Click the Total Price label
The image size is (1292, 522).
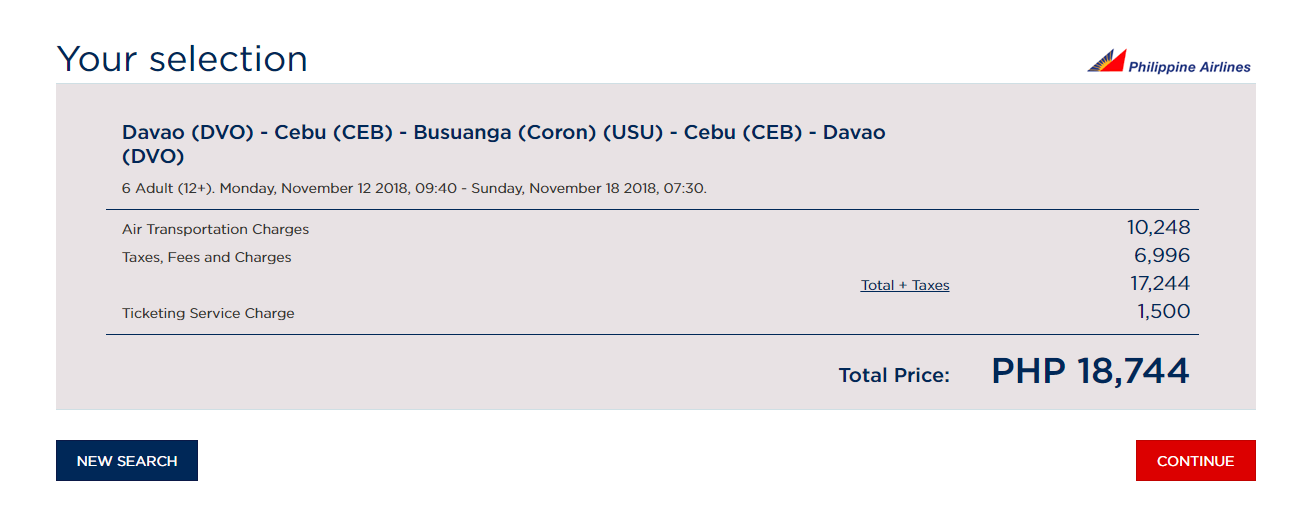point(893,375)
